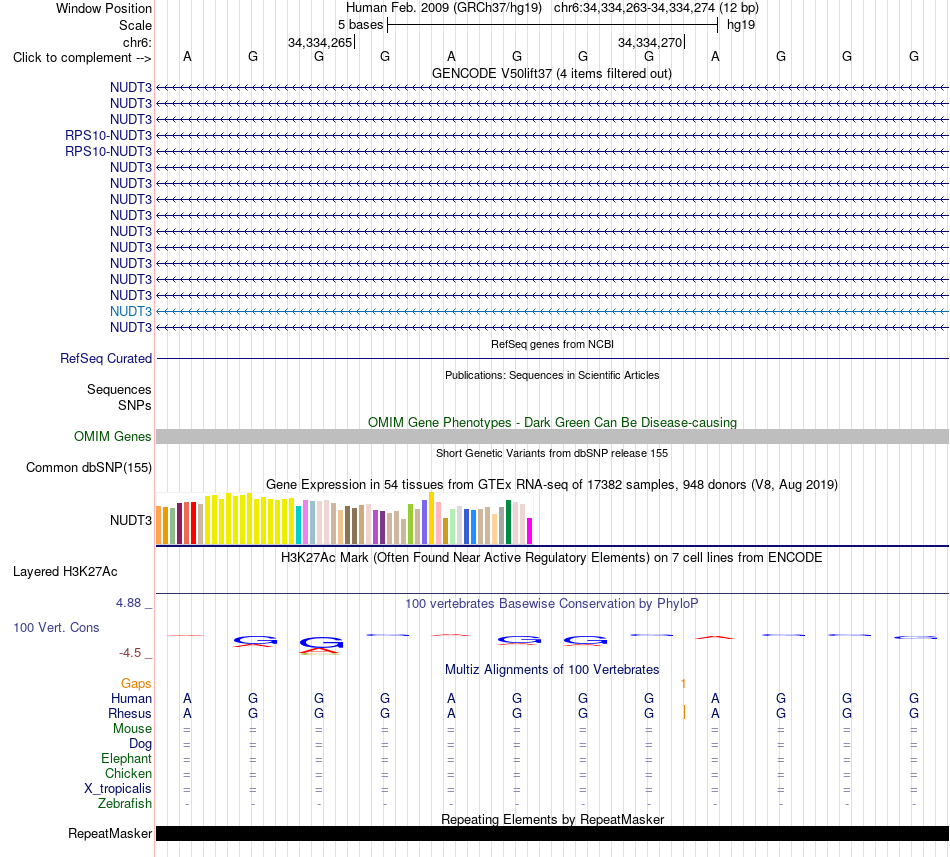Open 'Repeating Elements by RepeatMasker' track title
Image resolution: width=950 pixels, height=857 pixels.
(x=552, y=819)
